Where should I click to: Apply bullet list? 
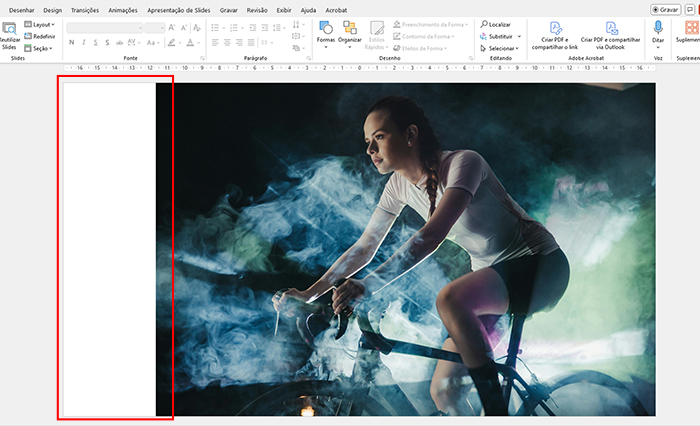coord(215,28)
